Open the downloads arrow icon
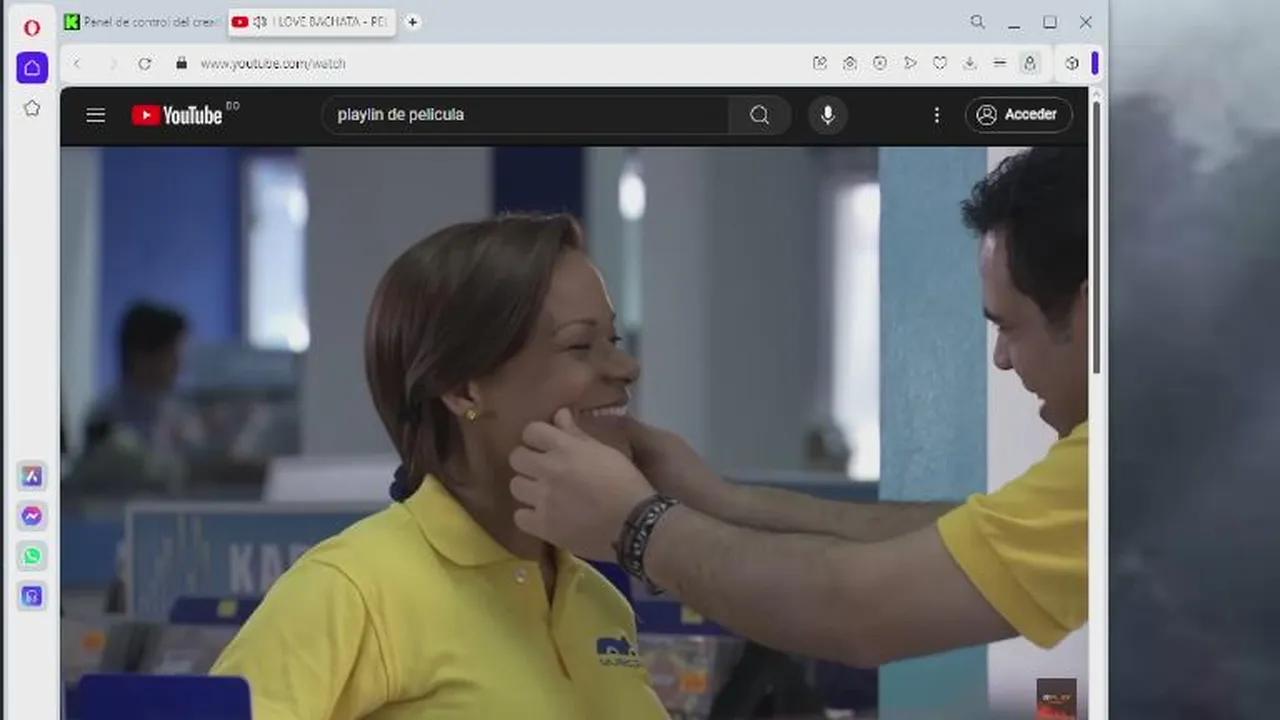The height and width of the screenshot is (720, 1280). (970, 63)
